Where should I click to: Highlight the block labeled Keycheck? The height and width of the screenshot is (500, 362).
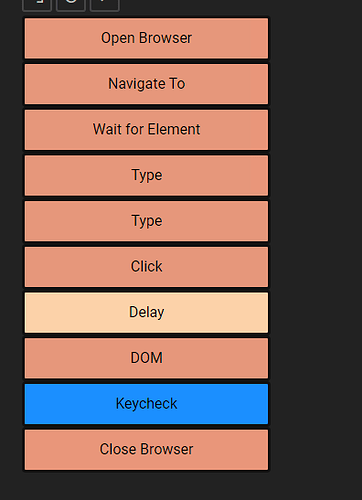[x=146, y=404]
